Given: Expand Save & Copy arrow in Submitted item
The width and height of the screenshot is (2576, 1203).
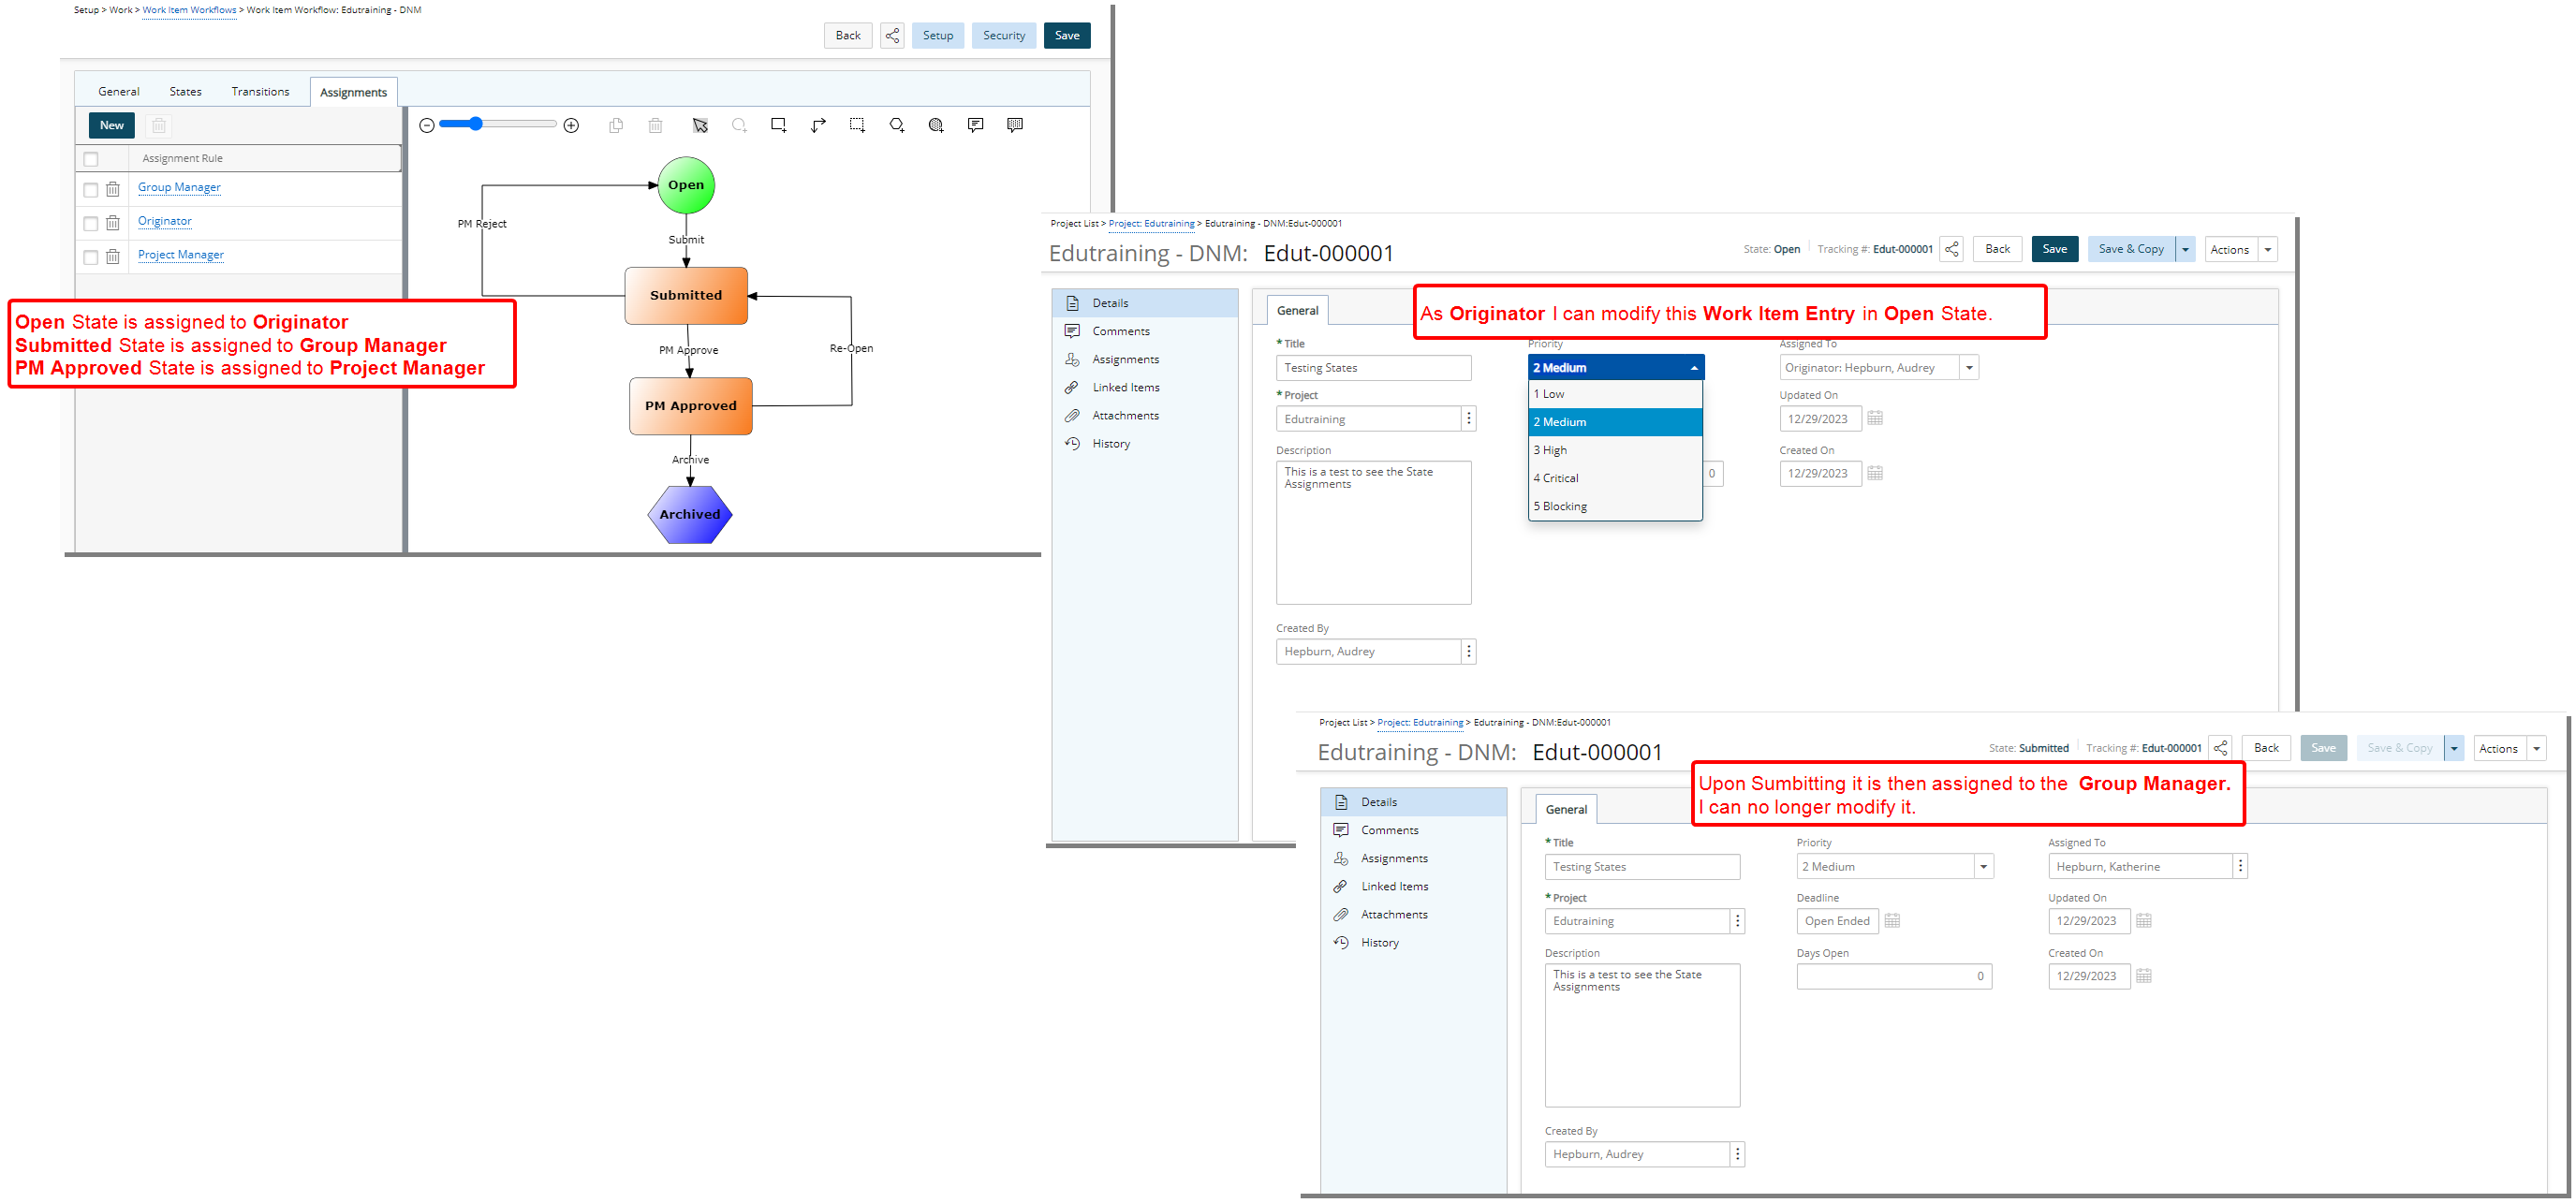Looking at the screenshot, I should coord(2453,749).
